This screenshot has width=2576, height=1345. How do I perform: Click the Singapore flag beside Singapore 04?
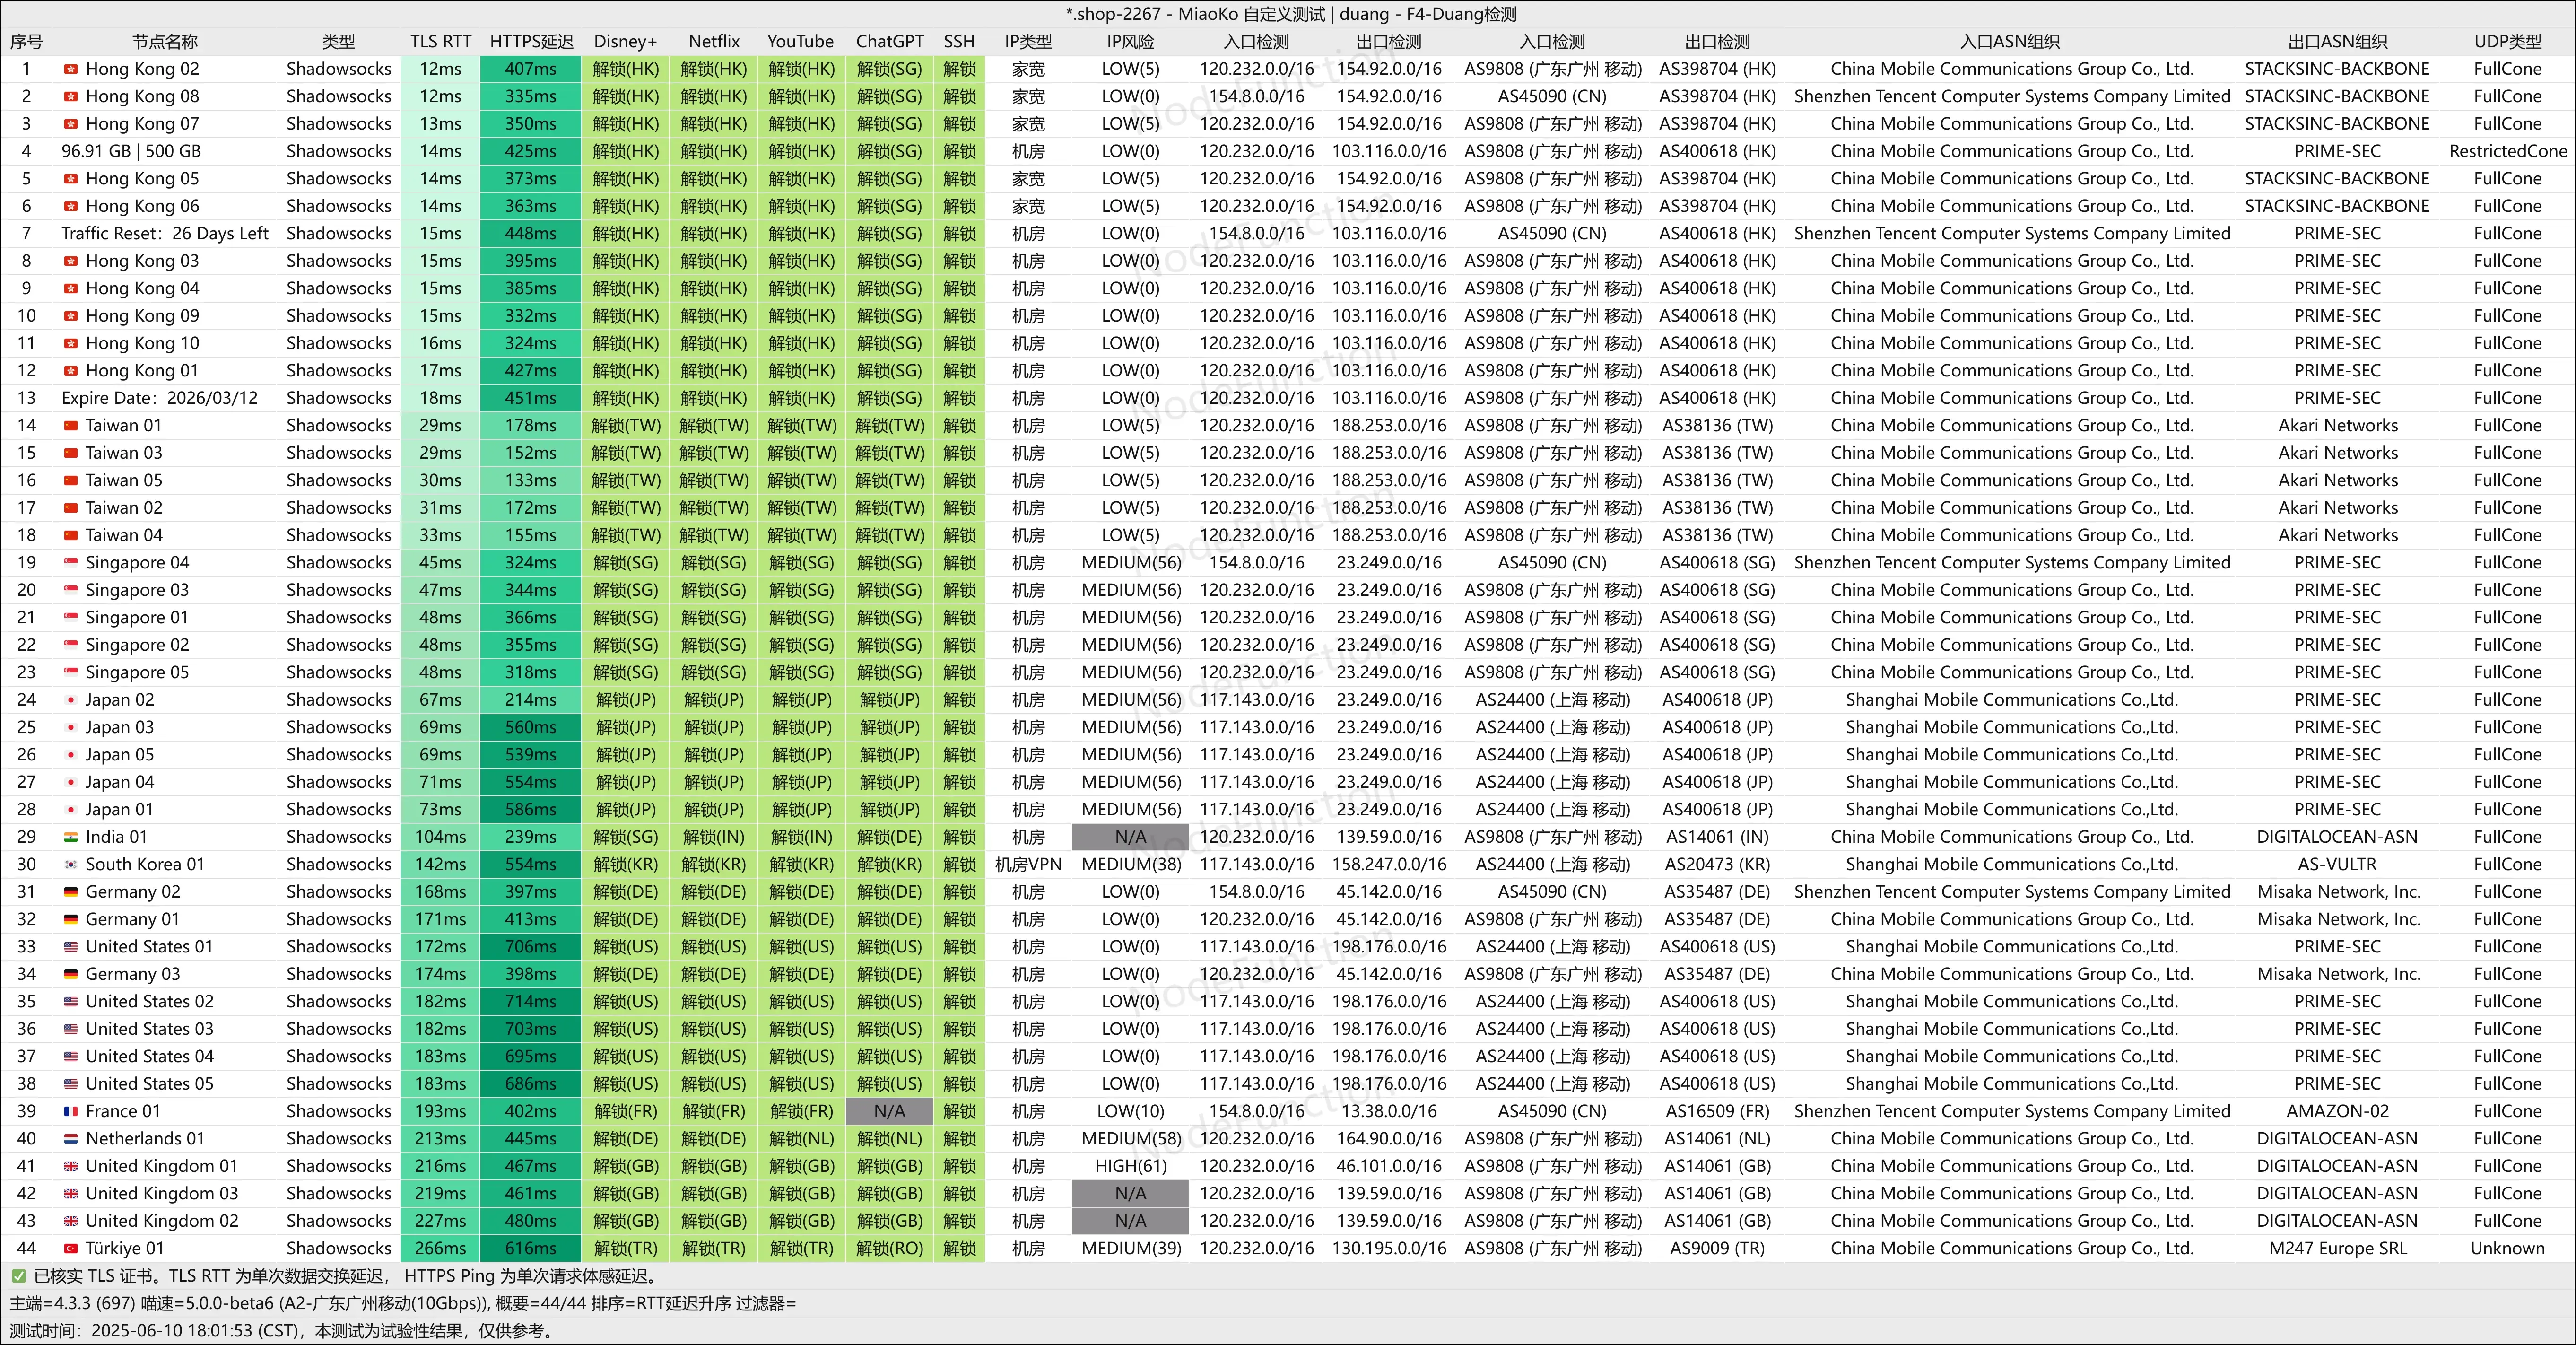70,563
